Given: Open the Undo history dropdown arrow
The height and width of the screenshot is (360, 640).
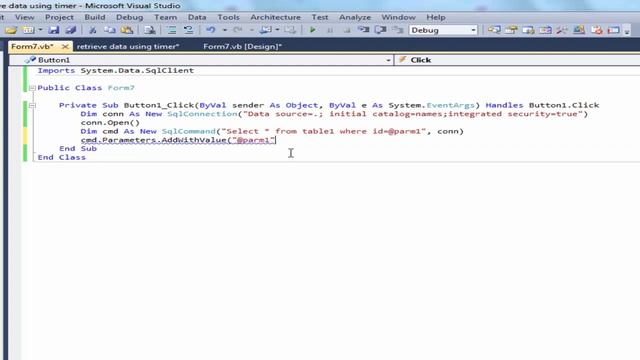Looking at the screenshot, I should point(224,30).
